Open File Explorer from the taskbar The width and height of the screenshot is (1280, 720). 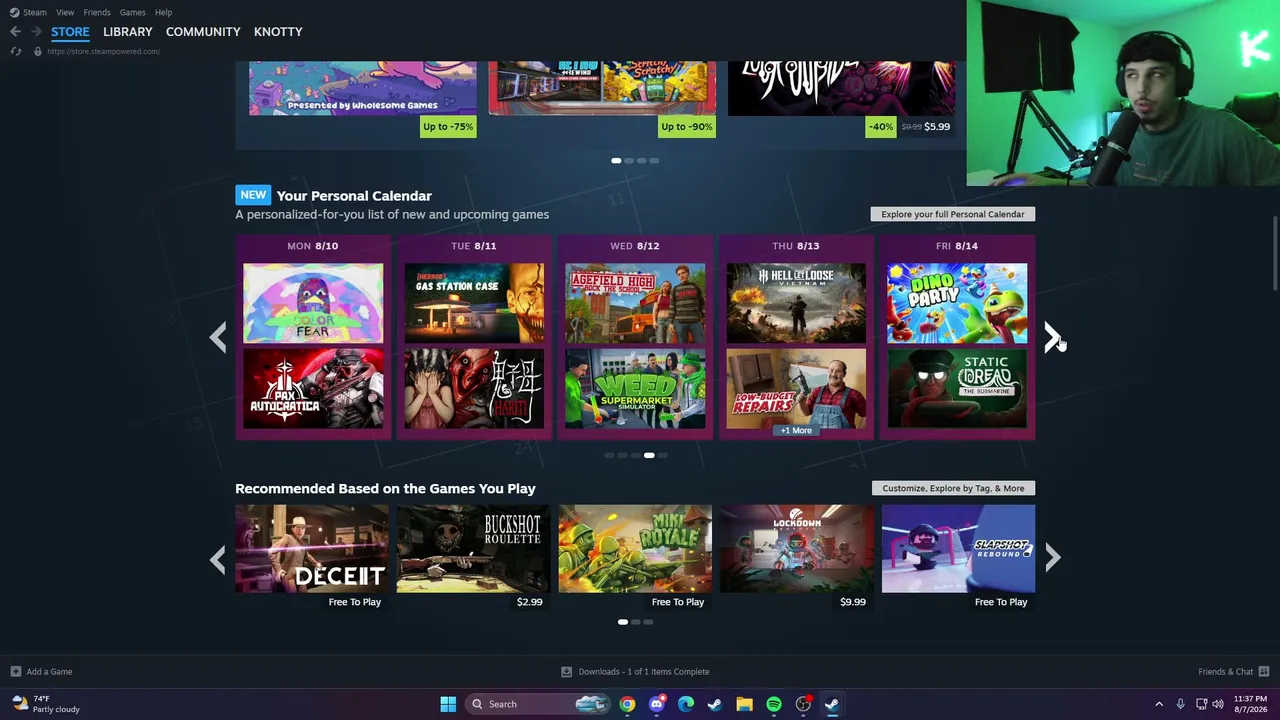(x=744, y=704)
